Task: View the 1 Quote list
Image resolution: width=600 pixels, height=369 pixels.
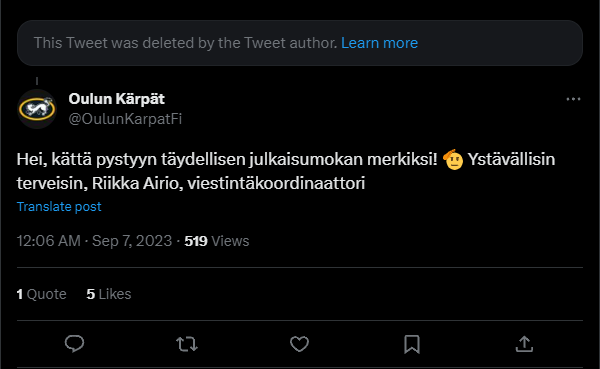Action: pos(41,294)
